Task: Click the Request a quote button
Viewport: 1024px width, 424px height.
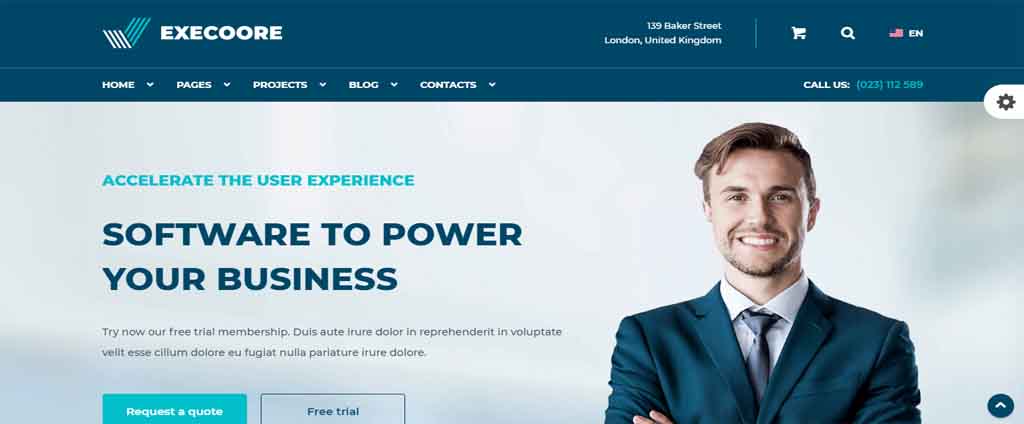Action: coord(174,410)
